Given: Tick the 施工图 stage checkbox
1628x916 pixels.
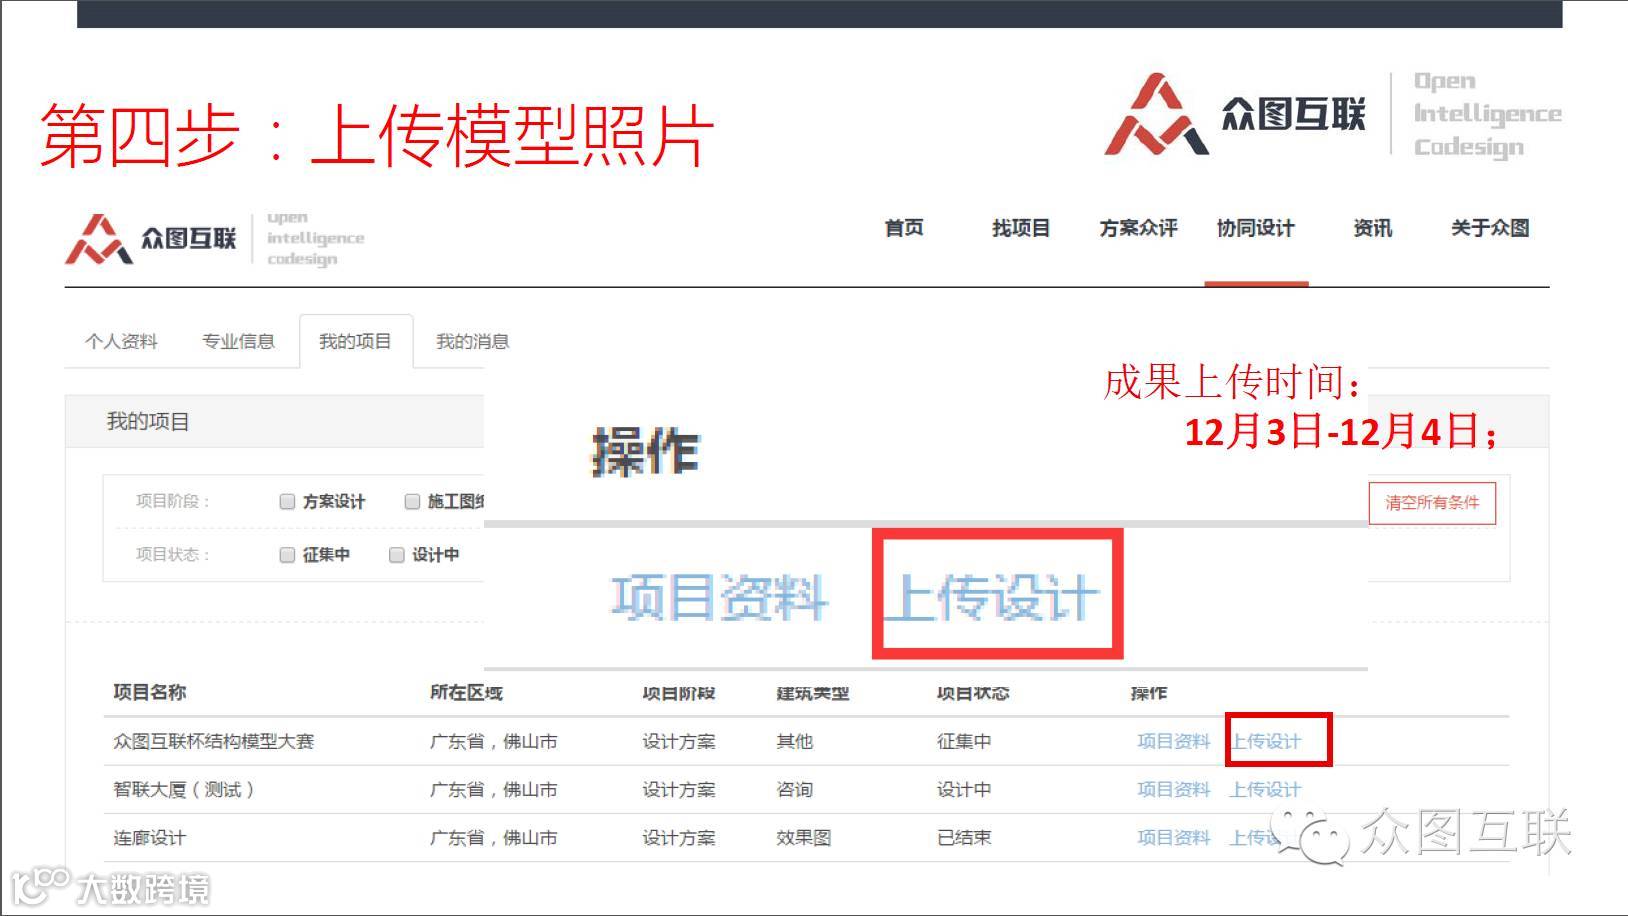Looking at the screenshot, I should point(412,502).
